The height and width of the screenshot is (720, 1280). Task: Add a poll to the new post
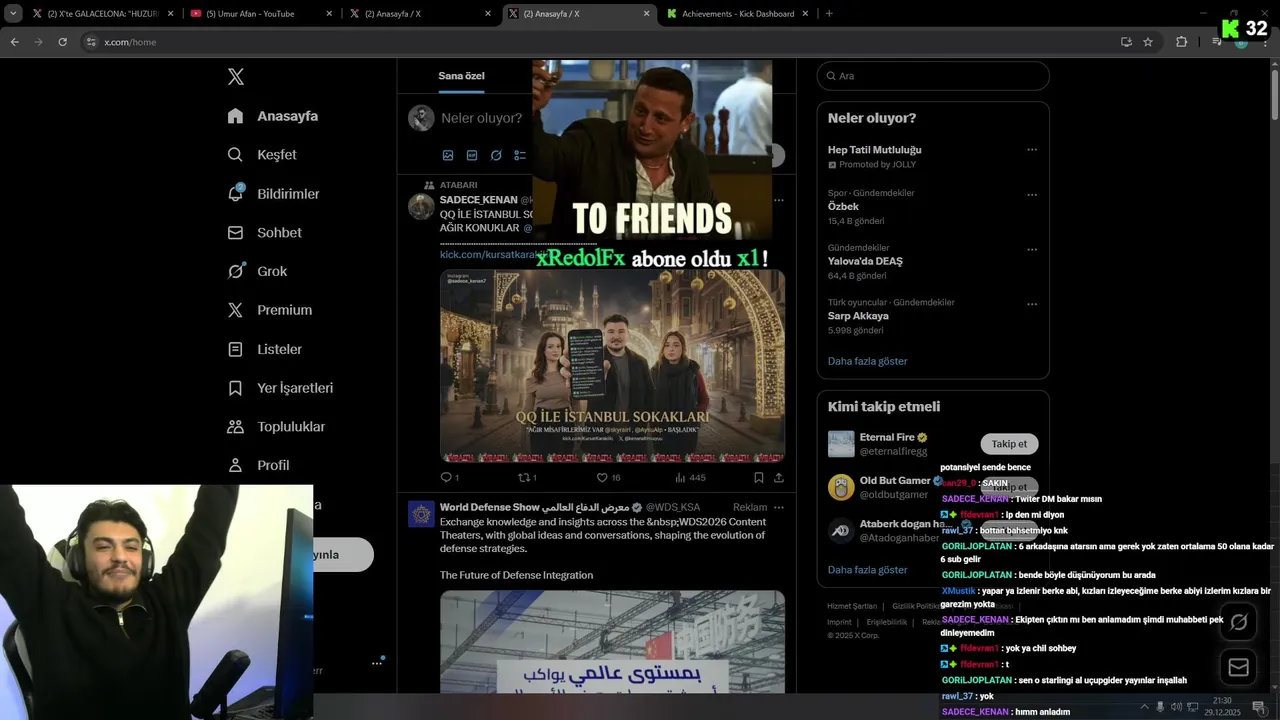point(520,155)
